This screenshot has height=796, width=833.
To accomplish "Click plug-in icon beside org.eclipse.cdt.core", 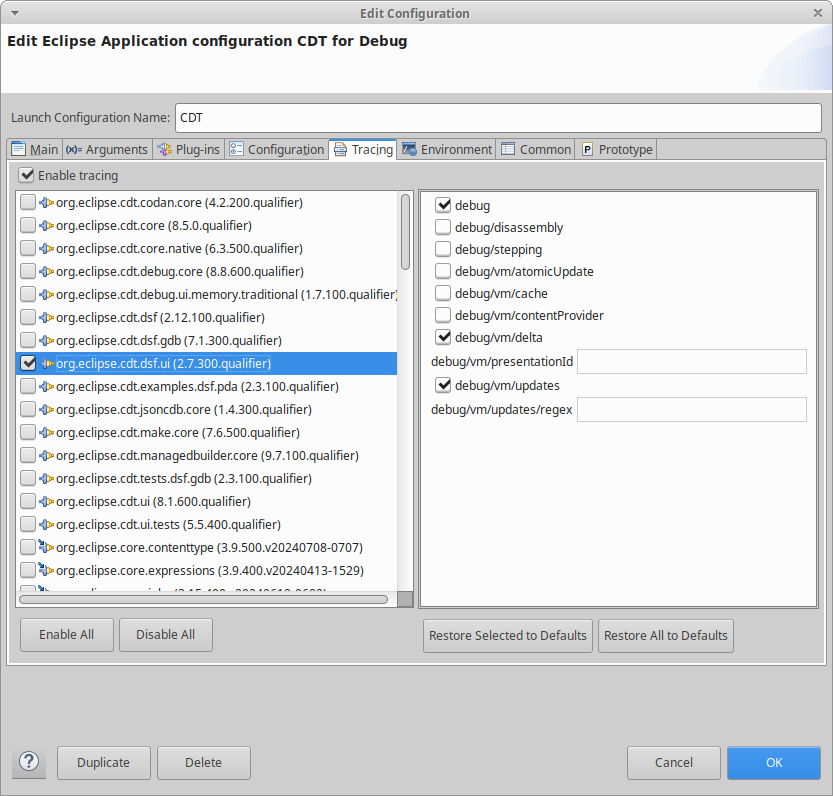I will point(46,225).
